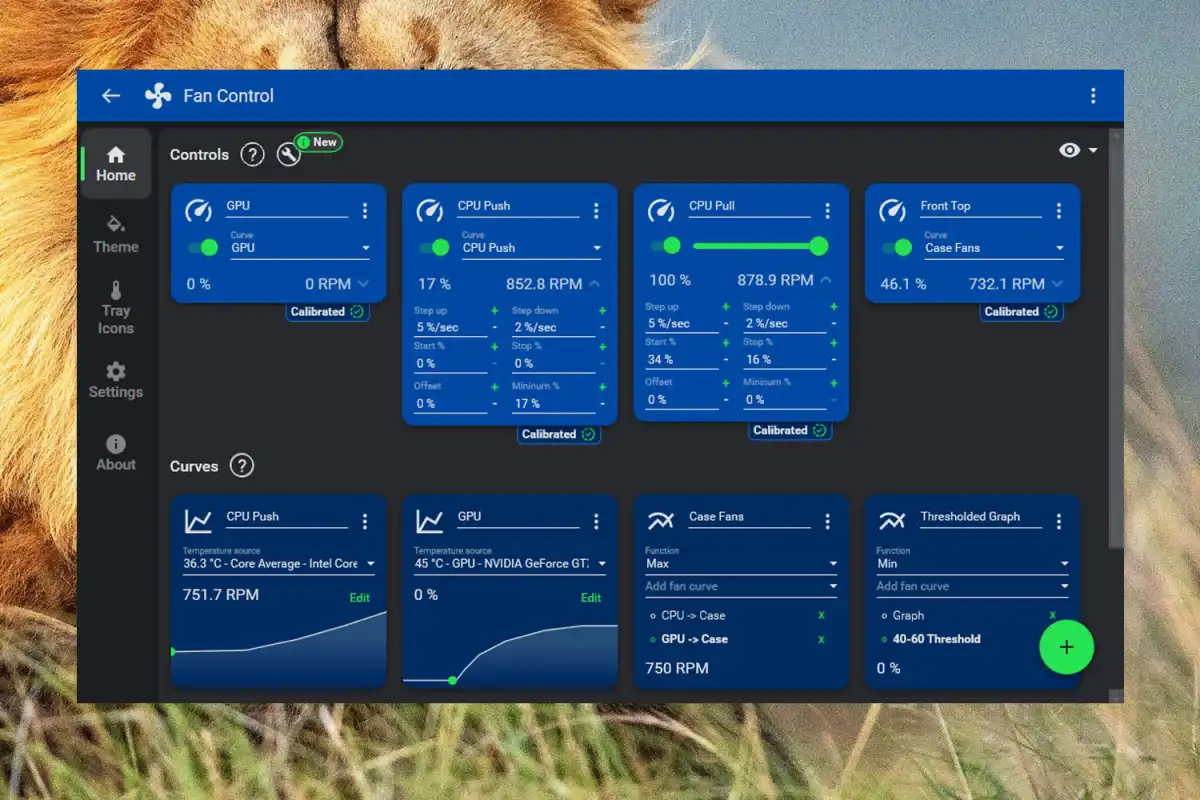Open the Case Fans curve card options menu
The height and width of the screenshot is (800, 1200).
point(827,521)
